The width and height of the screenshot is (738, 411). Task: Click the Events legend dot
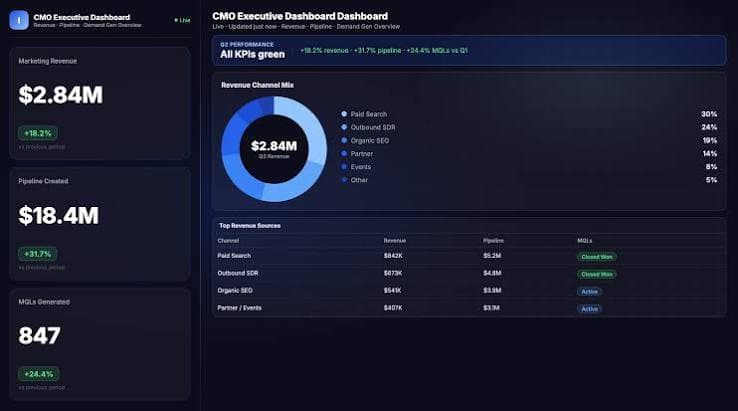(344, 167)
